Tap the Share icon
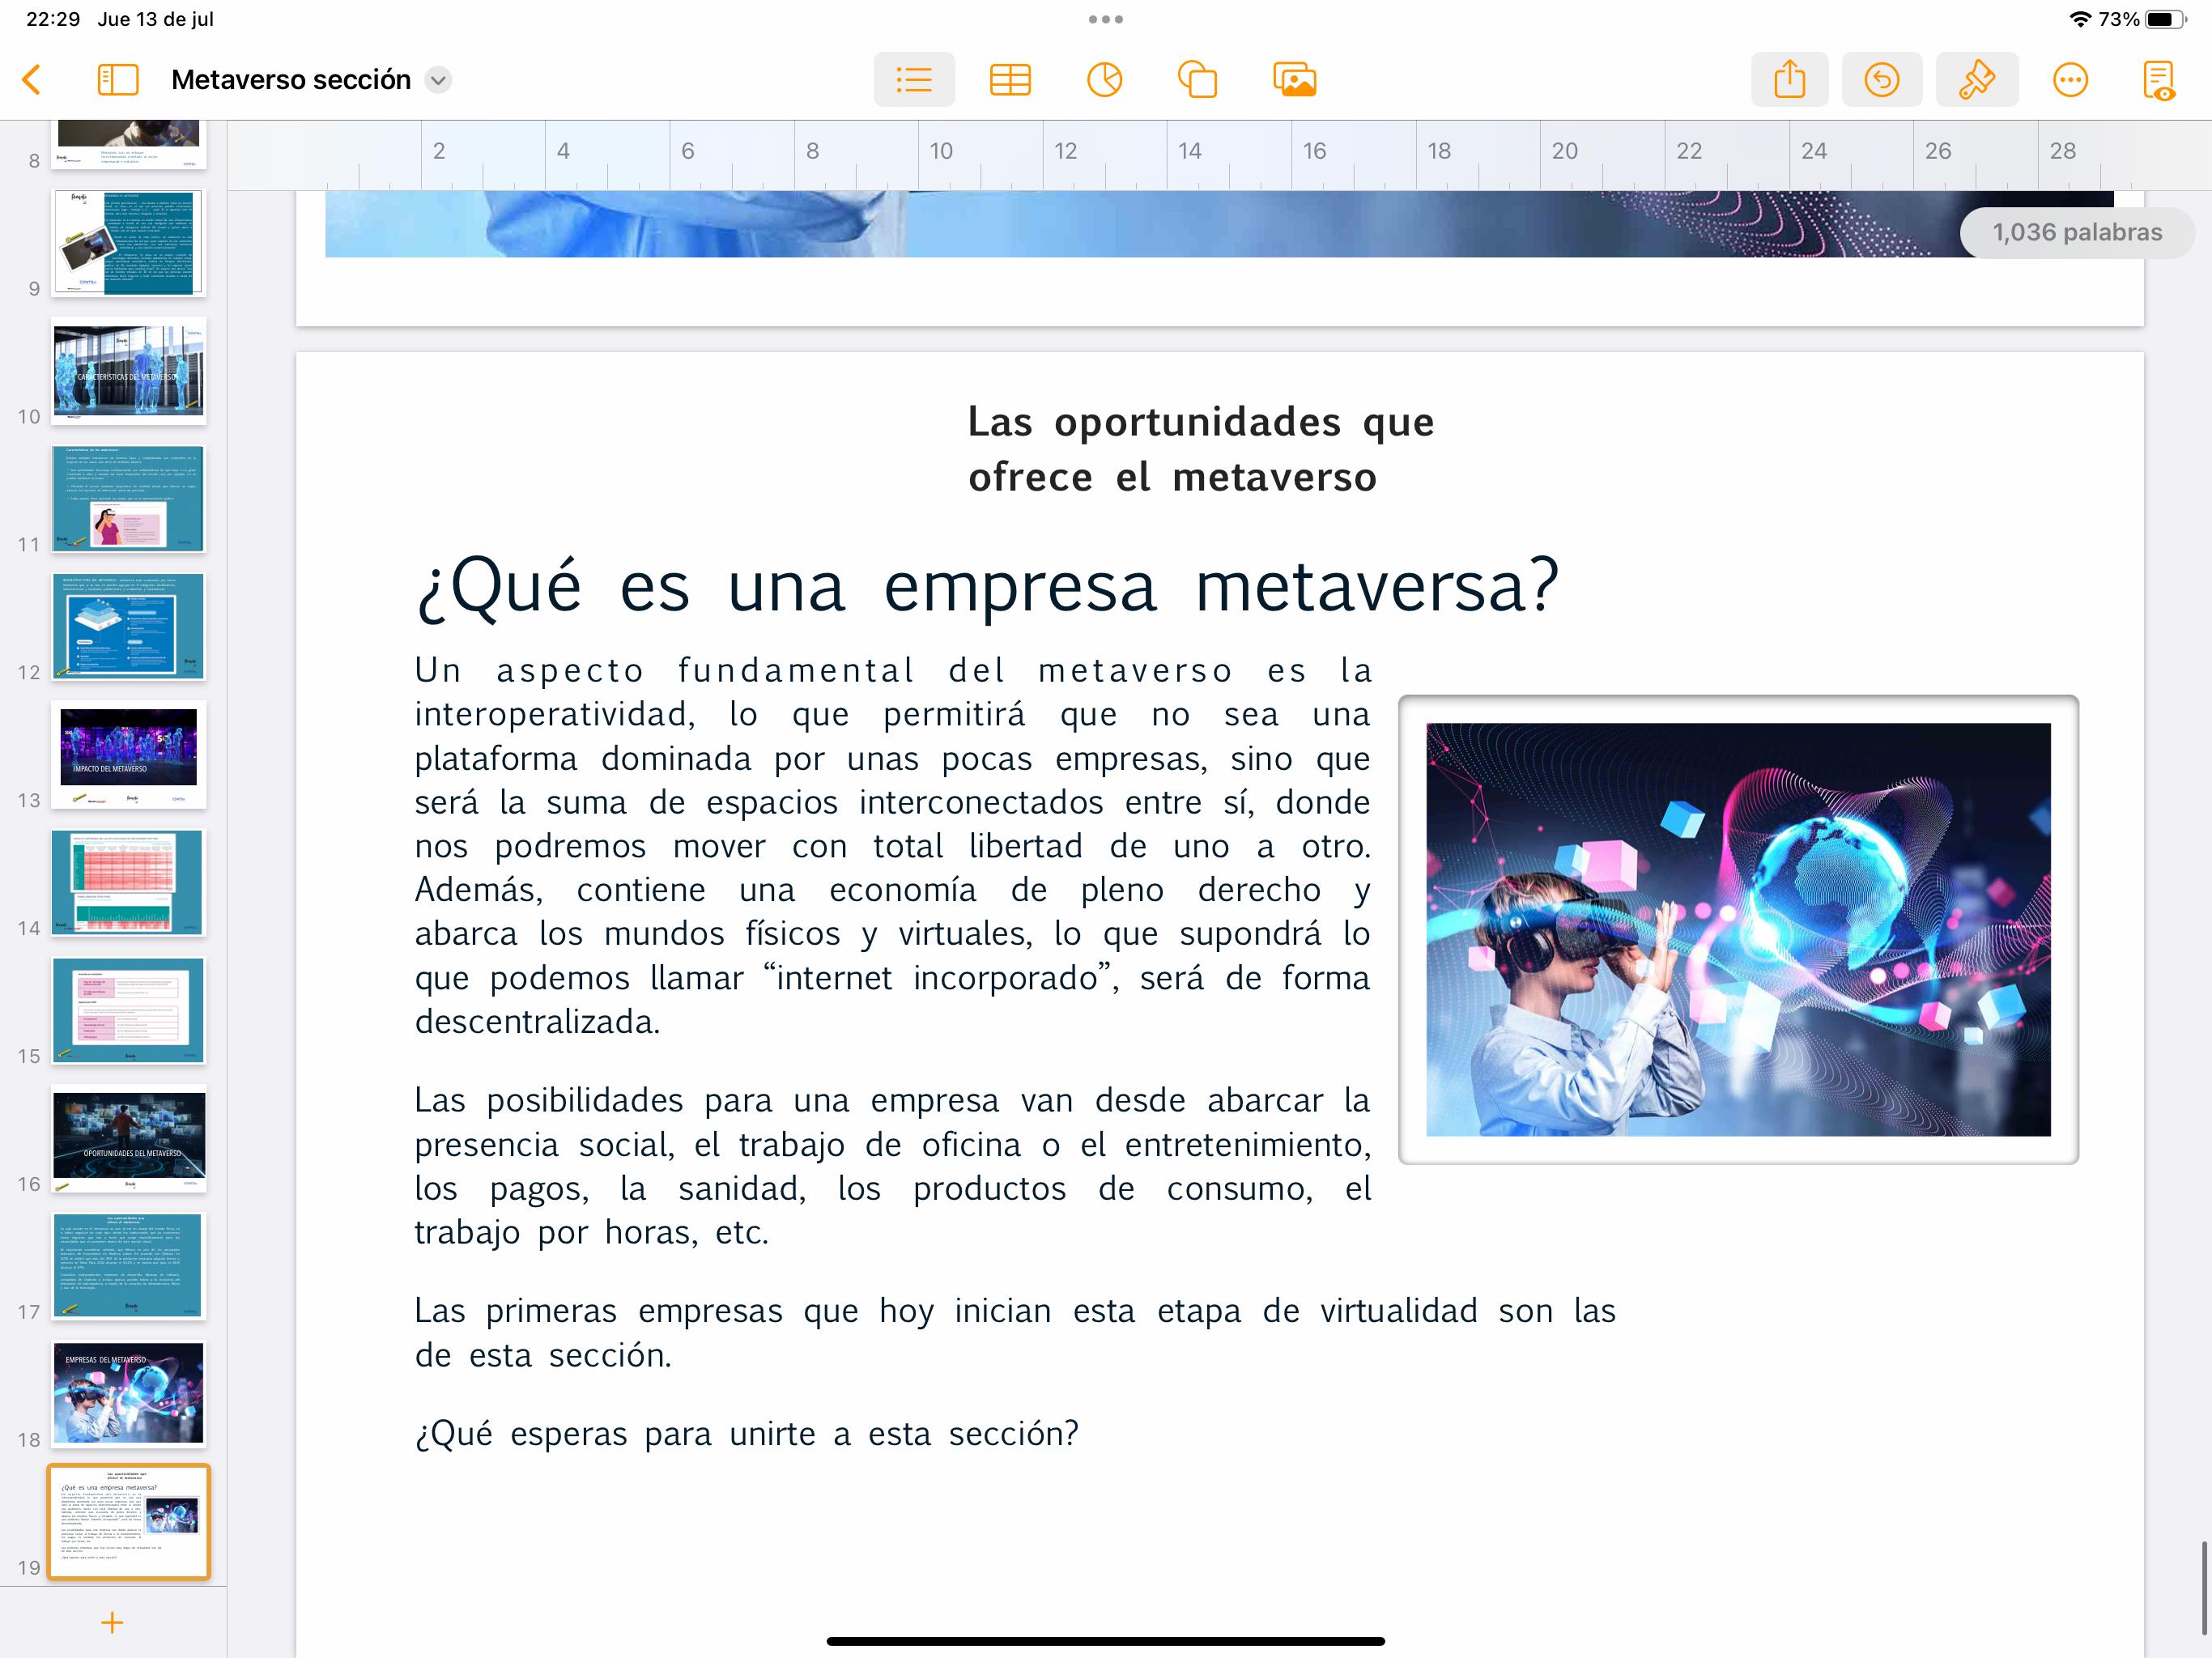2212x1658 pixels. [1789, 80]
